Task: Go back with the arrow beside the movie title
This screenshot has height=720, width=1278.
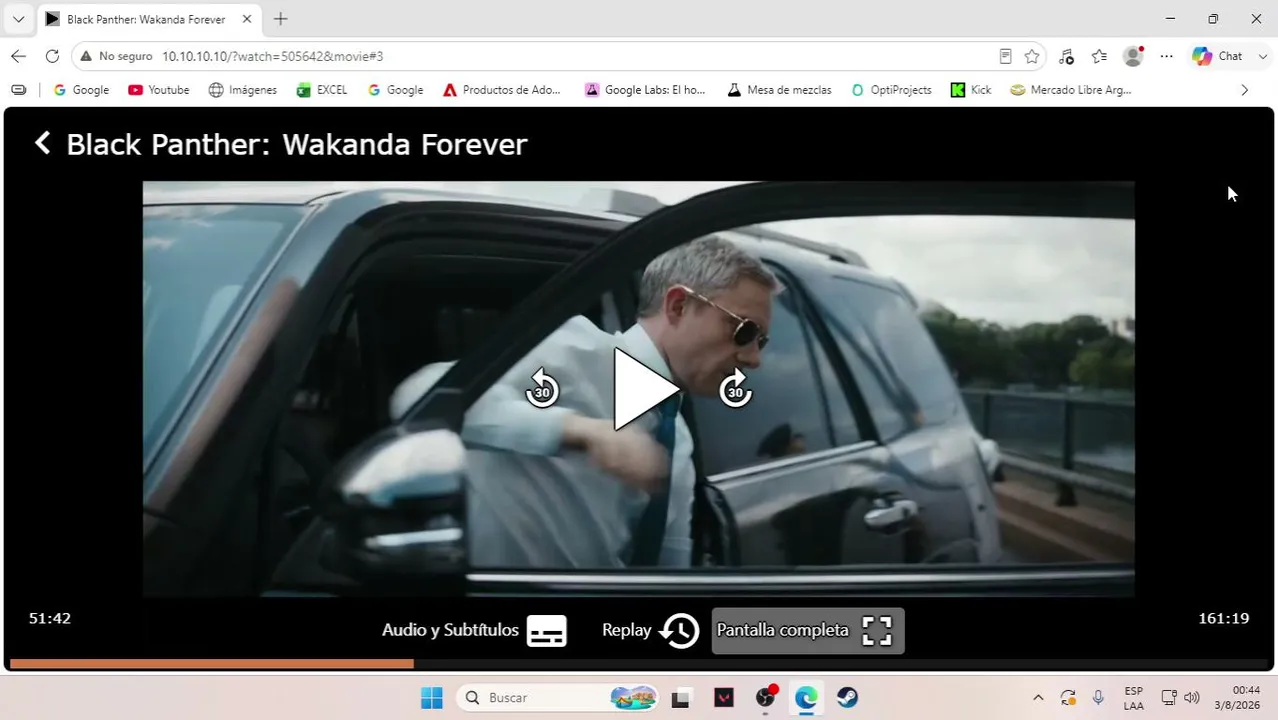Action: [x=42, y=144]
